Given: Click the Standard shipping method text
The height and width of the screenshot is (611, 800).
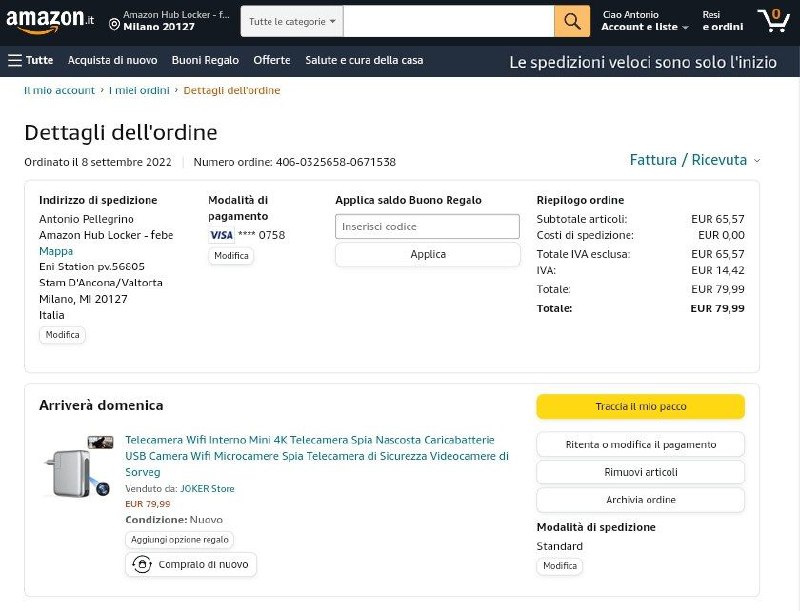Looking at the screenshot, I should [559, 546].
